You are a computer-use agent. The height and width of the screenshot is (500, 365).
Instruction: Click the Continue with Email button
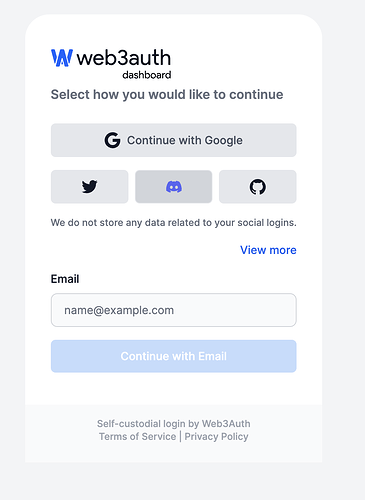174,356
